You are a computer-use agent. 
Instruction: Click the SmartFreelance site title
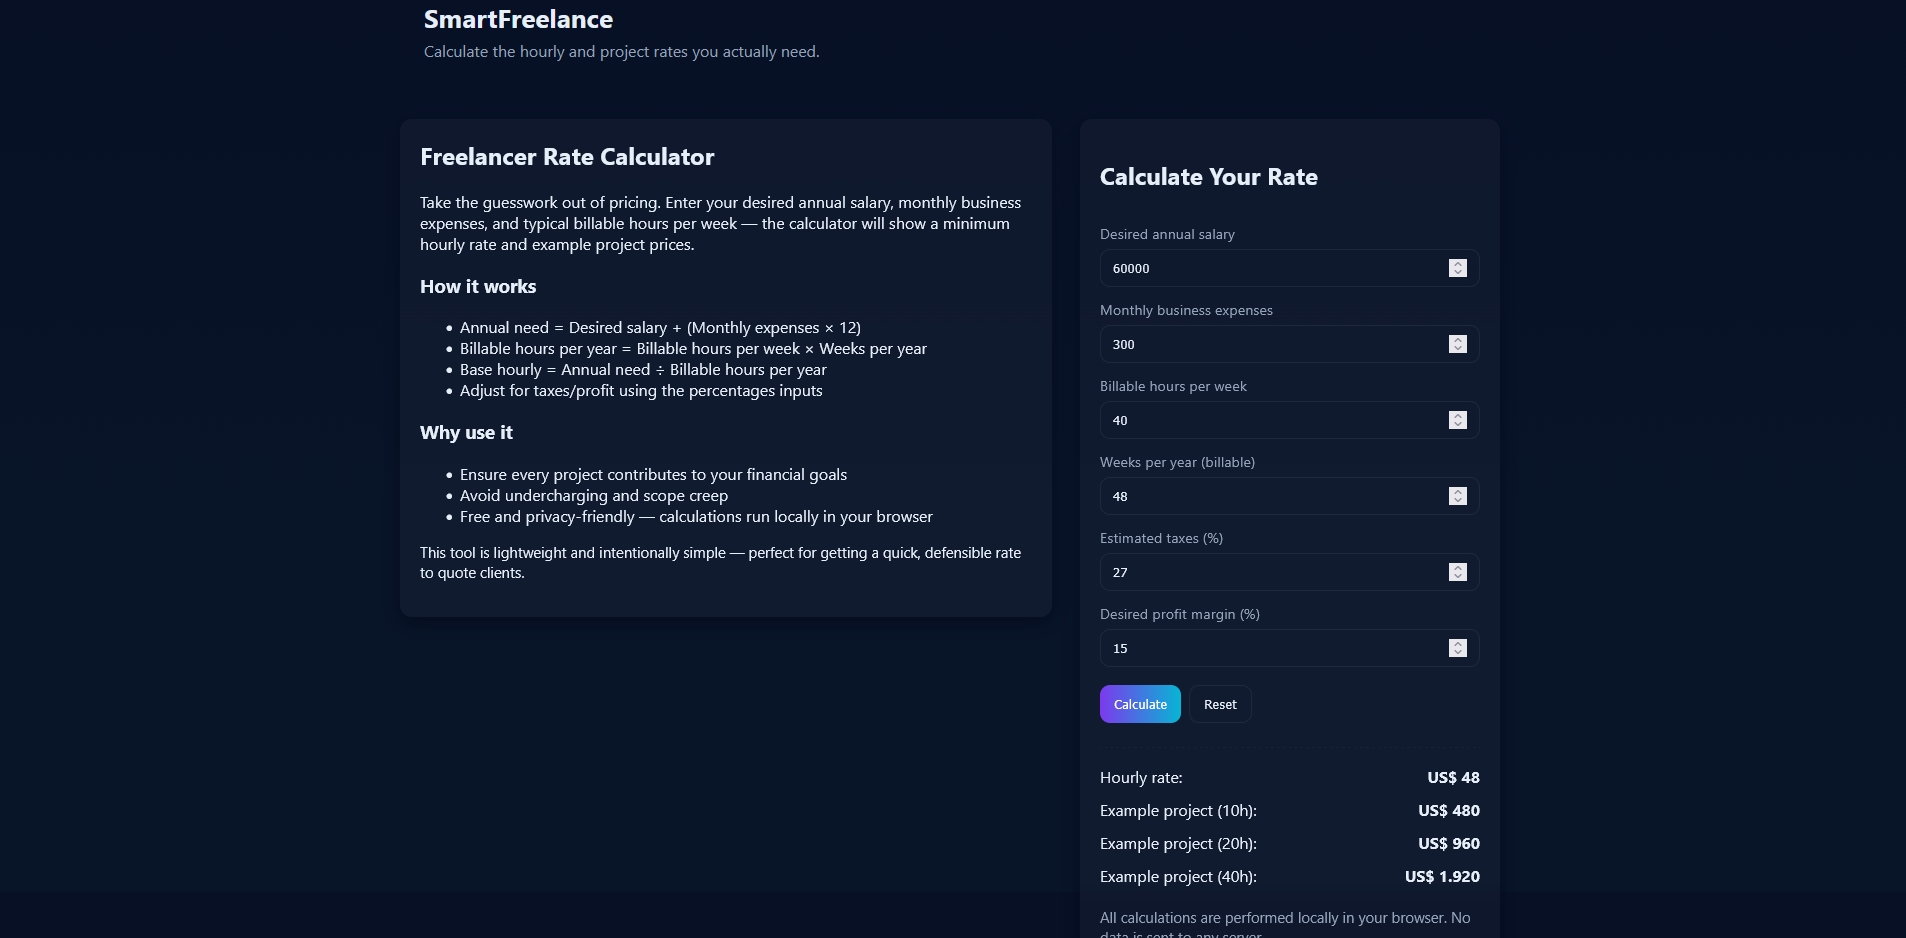click(x=518, y=19)
